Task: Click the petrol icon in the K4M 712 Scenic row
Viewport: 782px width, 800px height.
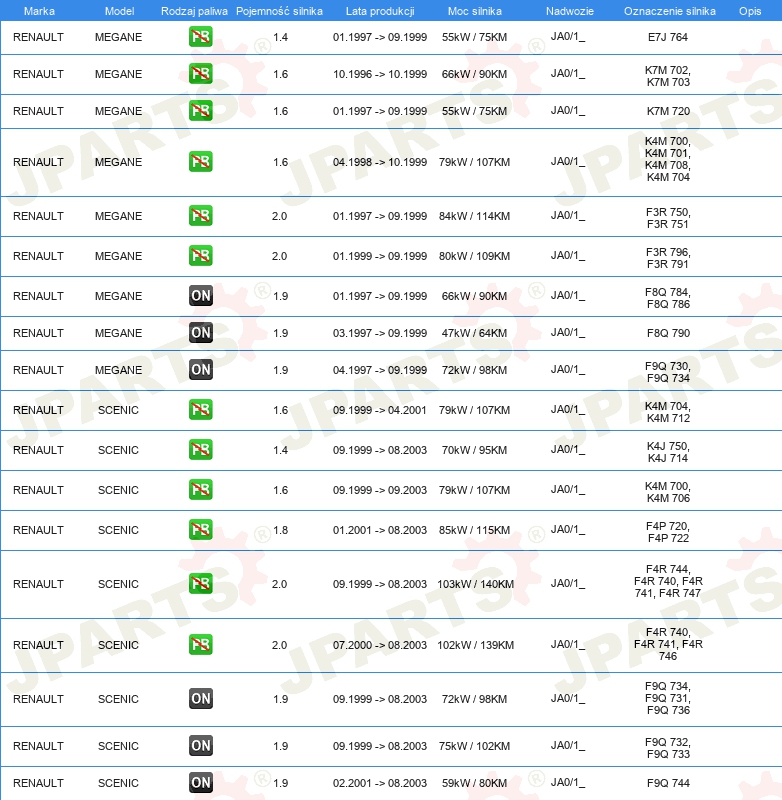Action: tap(200, 410)
